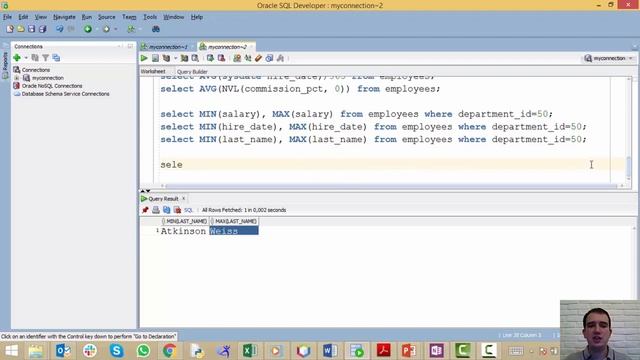The image size is (640, 360).
Task: Click the filter funnel icon in Connections
Action: [x=46, y=58]
